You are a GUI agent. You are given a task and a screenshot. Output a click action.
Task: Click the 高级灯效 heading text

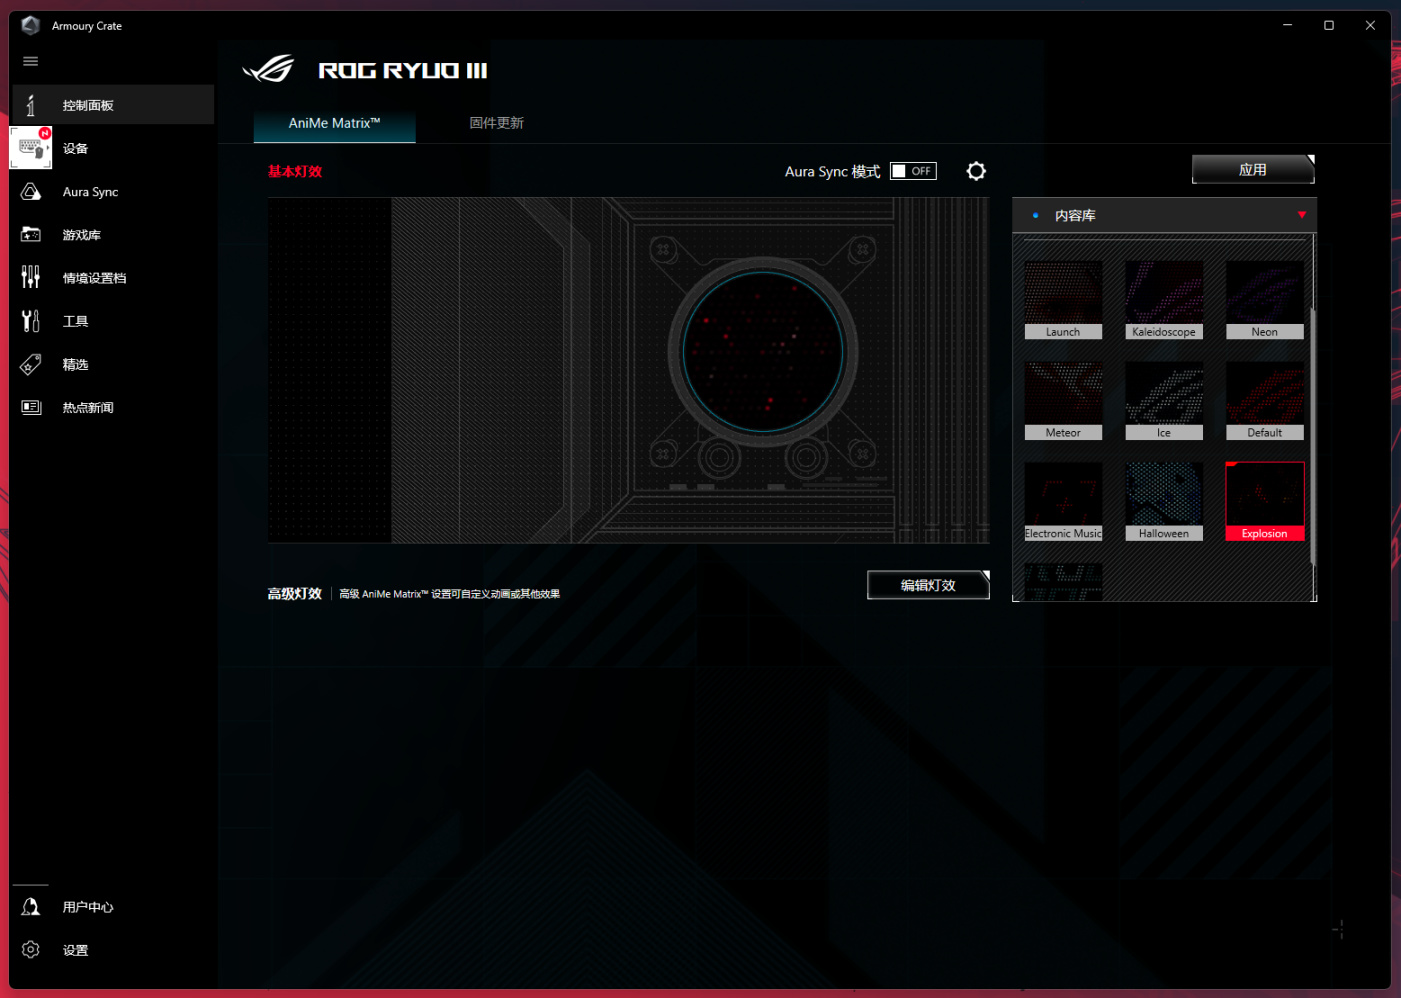point(295,594)
